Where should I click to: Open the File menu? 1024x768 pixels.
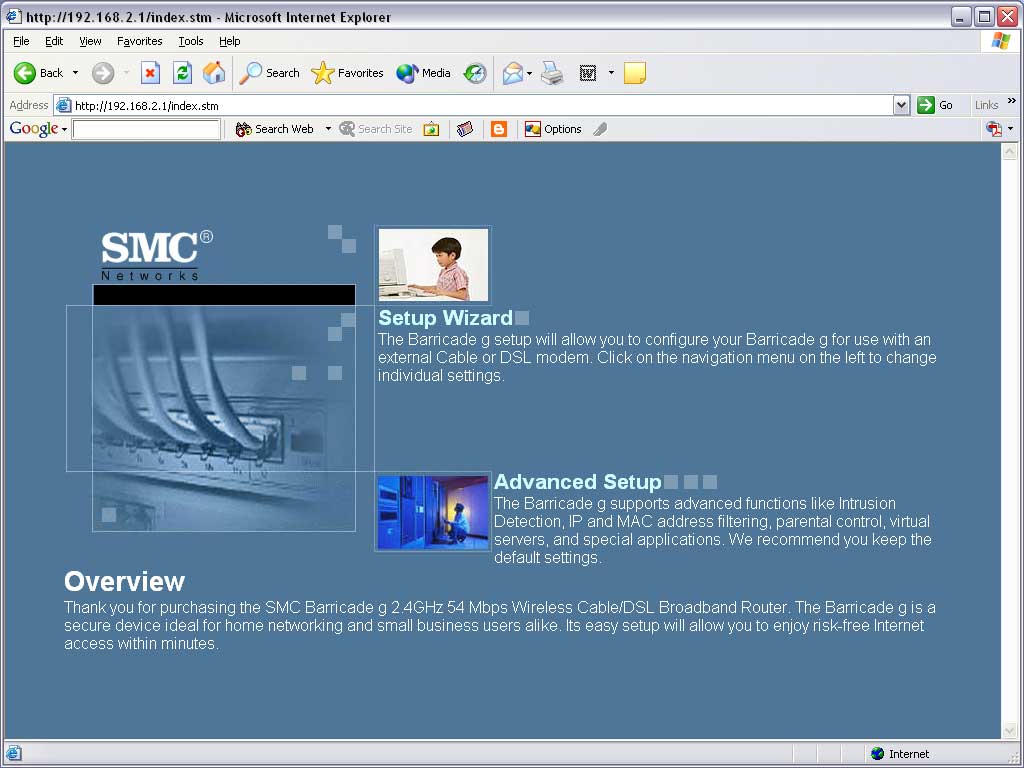pos(21,41)
